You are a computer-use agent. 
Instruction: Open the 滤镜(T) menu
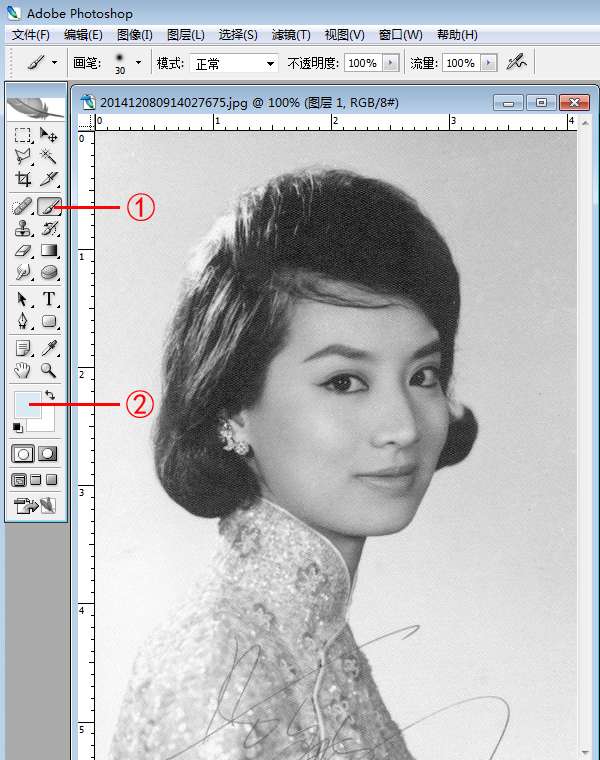[291, 35]
